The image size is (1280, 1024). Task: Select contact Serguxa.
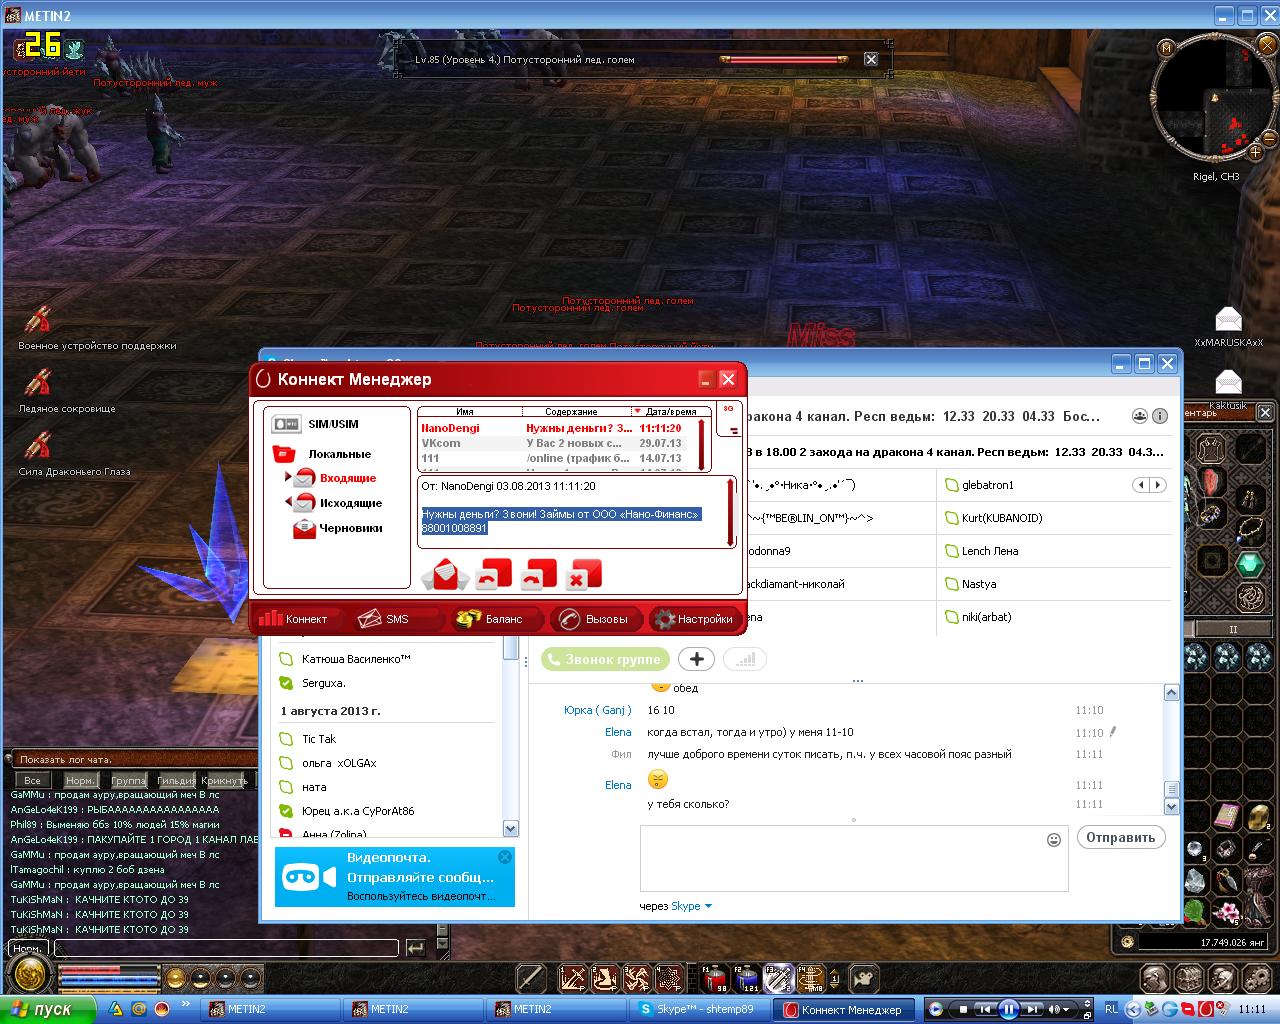(x=324, y=683)
